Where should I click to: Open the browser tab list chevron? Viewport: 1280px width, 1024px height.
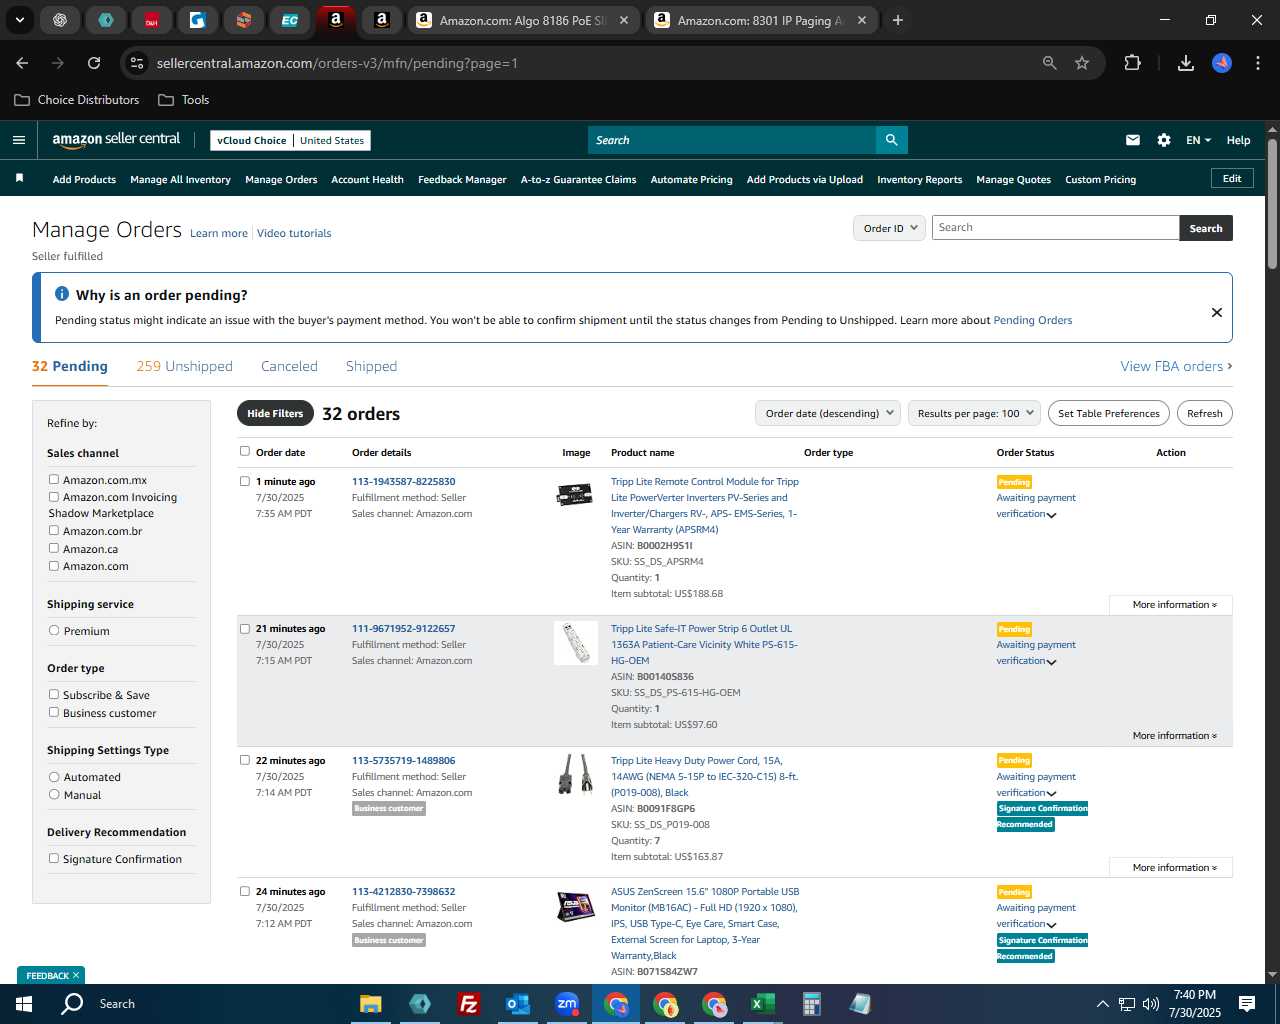click(x=19, y=20)
